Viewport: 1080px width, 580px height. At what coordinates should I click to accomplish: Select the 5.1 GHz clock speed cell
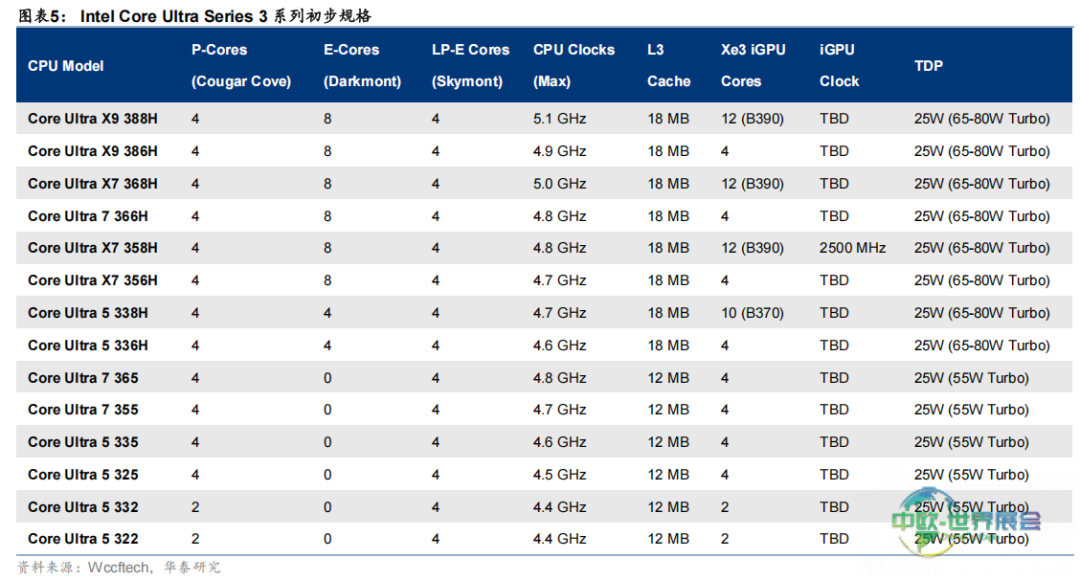pos(559,119)
